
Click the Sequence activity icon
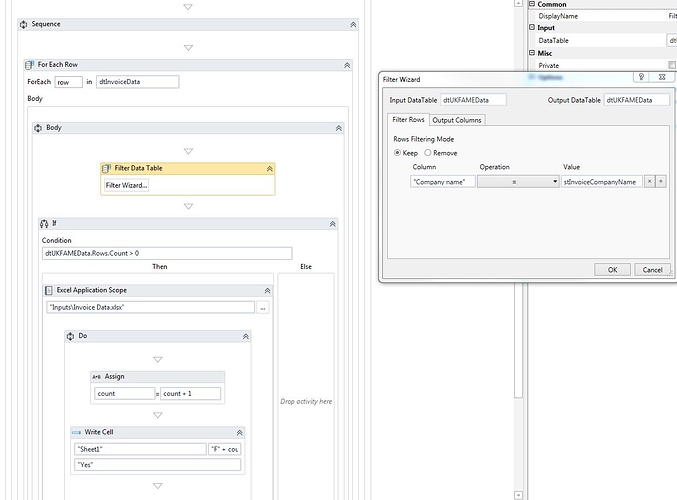tap(23, 25)
